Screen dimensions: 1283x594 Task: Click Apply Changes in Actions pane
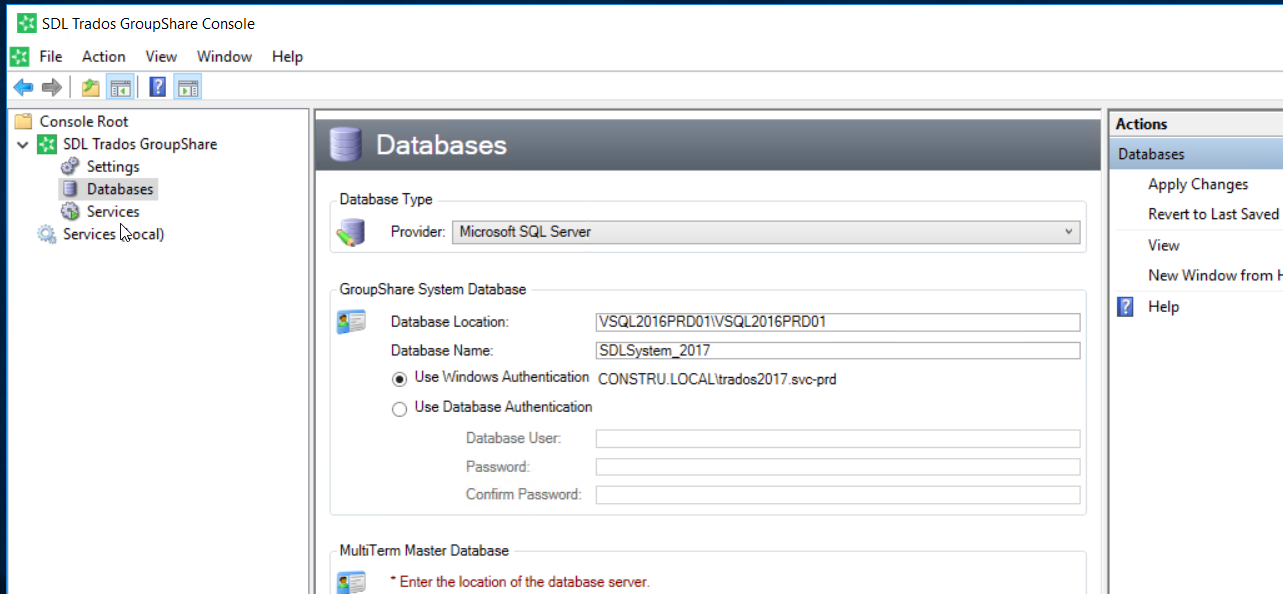1198,184
